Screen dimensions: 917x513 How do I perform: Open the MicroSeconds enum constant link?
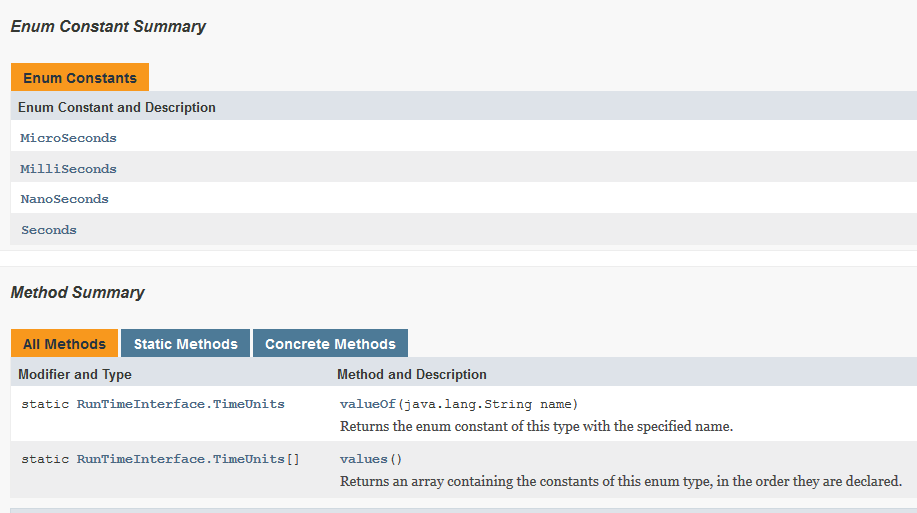[68, 138]
